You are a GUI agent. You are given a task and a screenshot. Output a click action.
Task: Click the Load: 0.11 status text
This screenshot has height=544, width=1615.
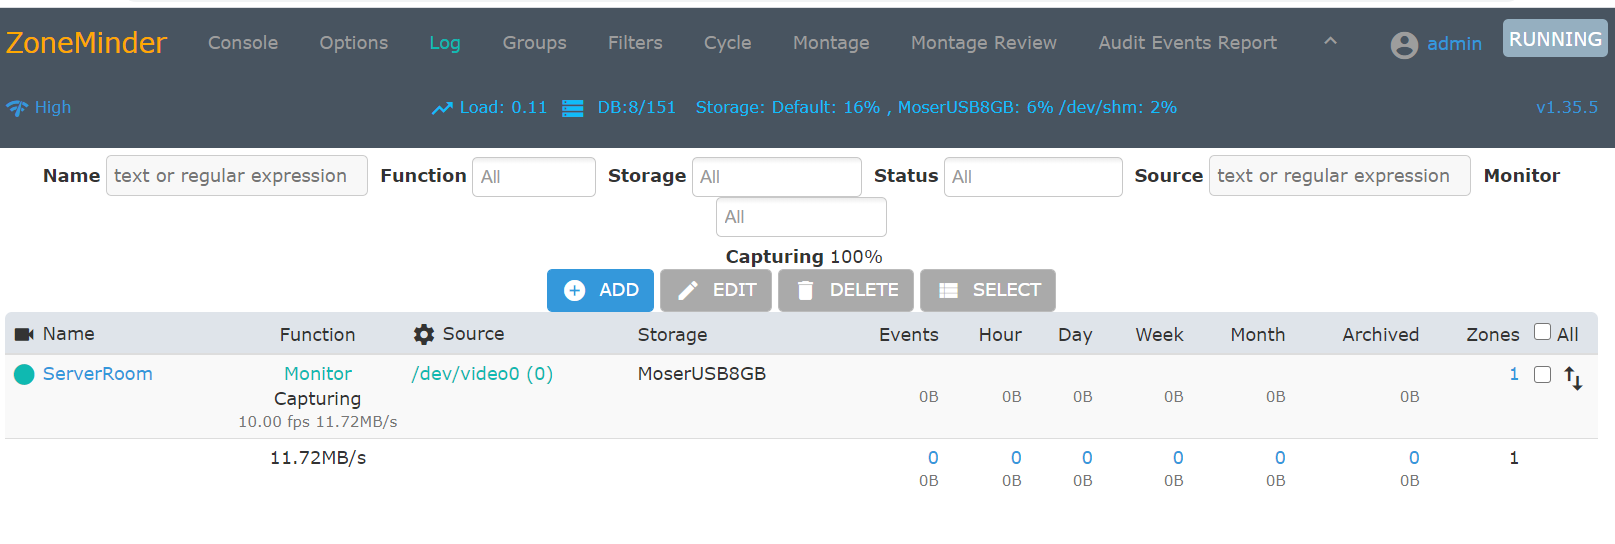[503, 107]
